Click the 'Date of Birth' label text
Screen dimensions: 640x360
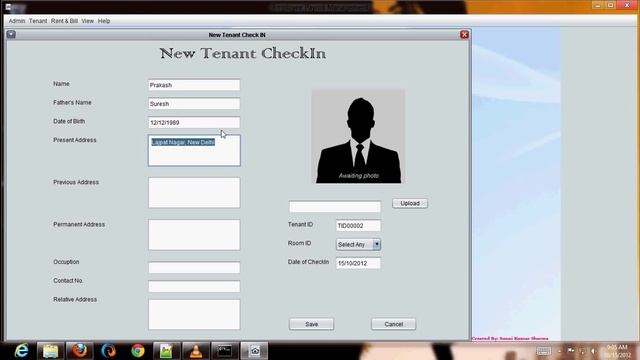pyautogui.click(x=69, y=121)
